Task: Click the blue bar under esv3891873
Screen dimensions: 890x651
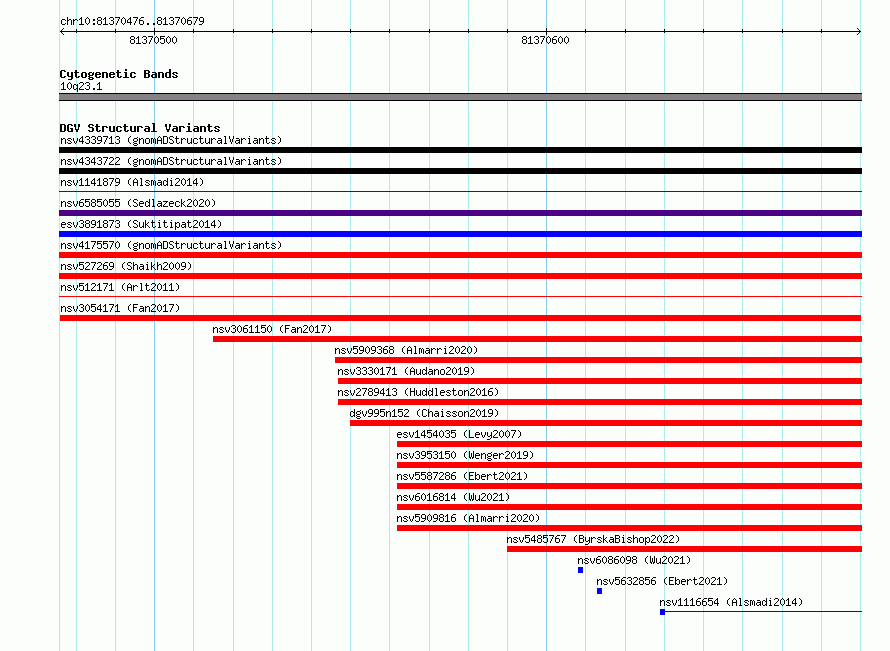Action: pos(460,234)
